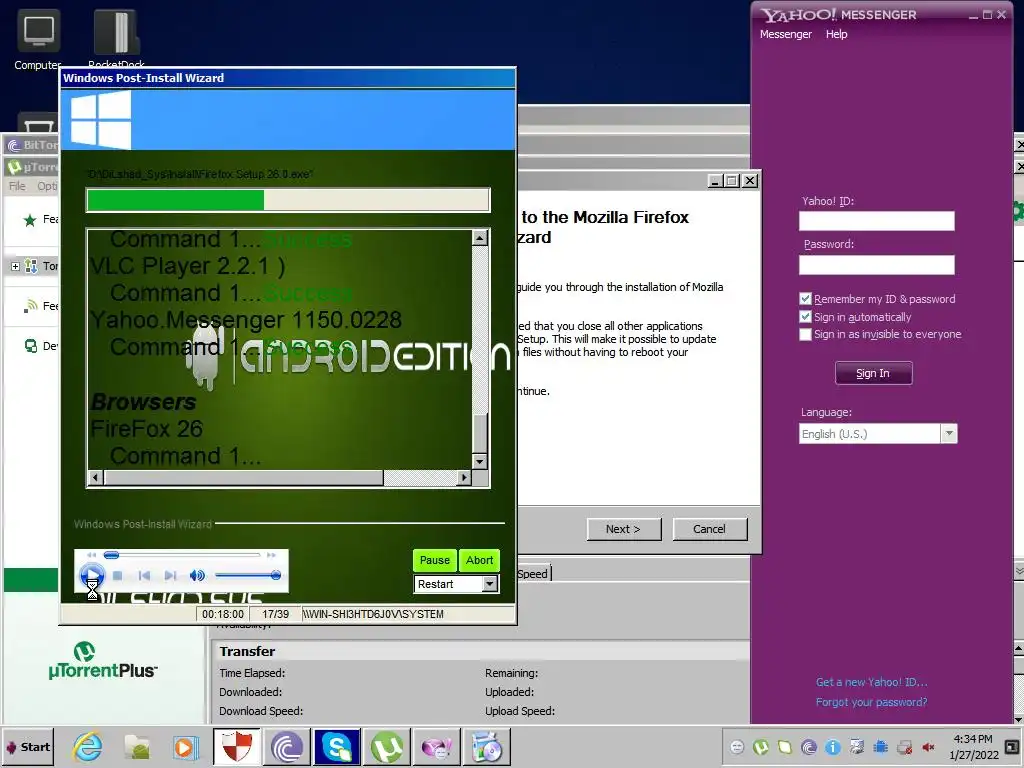The width and height of the screenshot is (1024, 768).
Task: Click the blue info tray icon
Action: 833,747
